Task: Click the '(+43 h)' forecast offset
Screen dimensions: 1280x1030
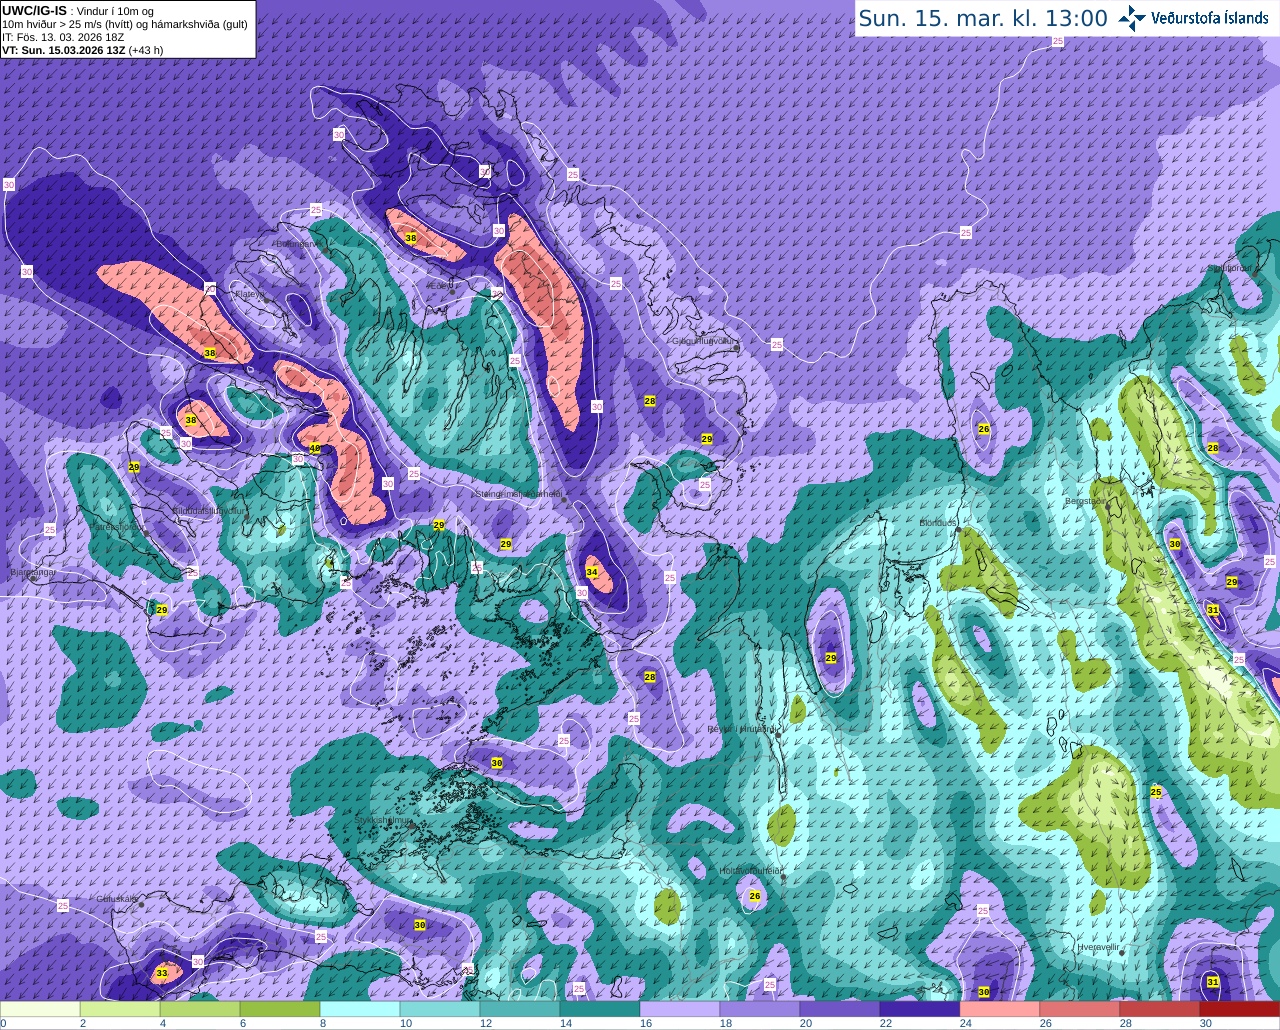Action: coord(146,49)
